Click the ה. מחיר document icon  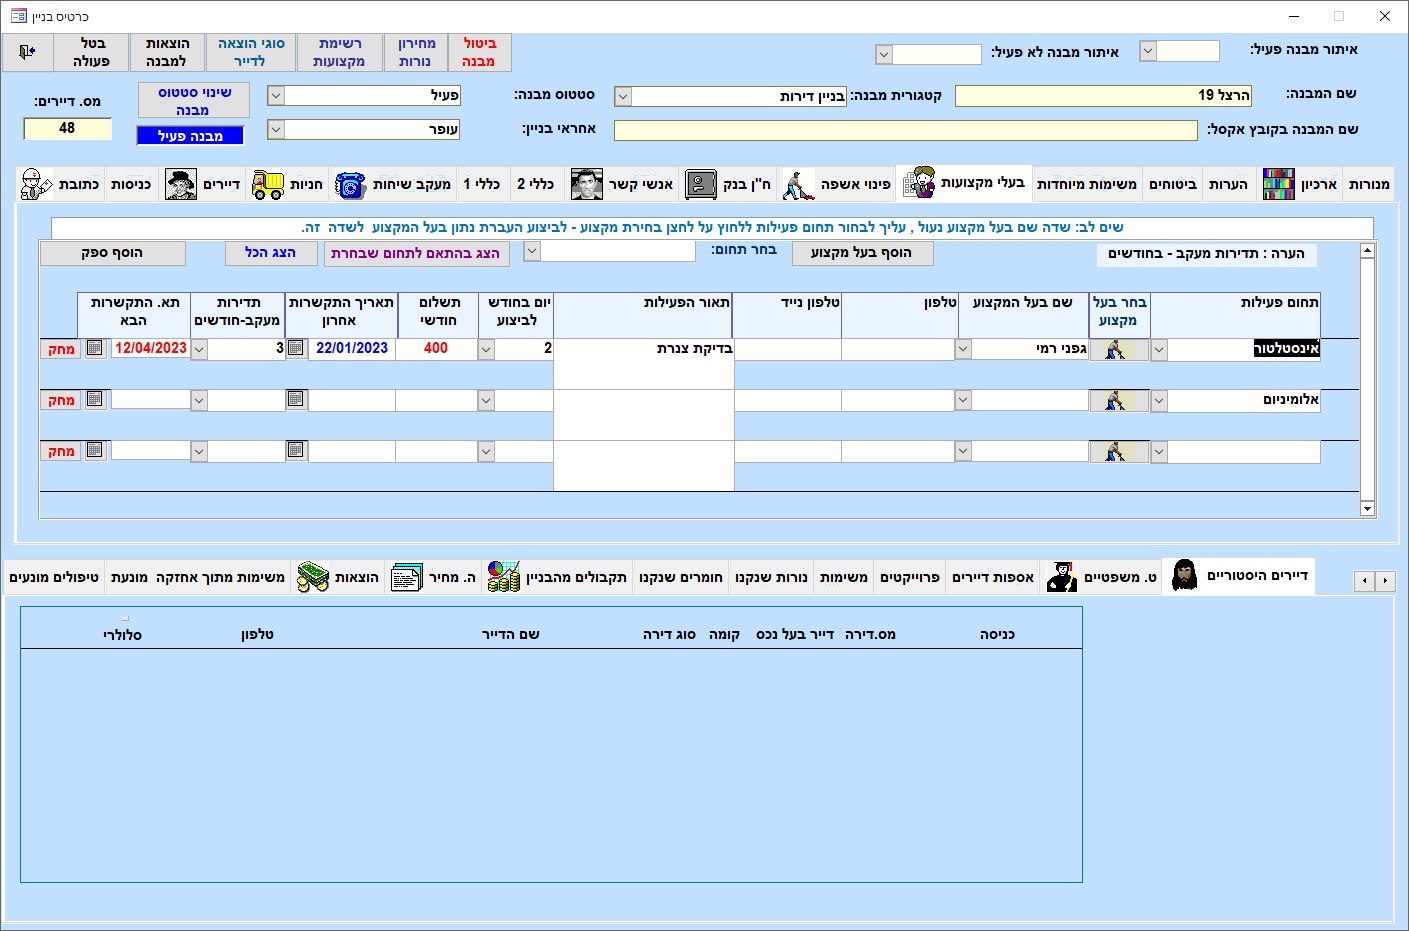(407, 577)
